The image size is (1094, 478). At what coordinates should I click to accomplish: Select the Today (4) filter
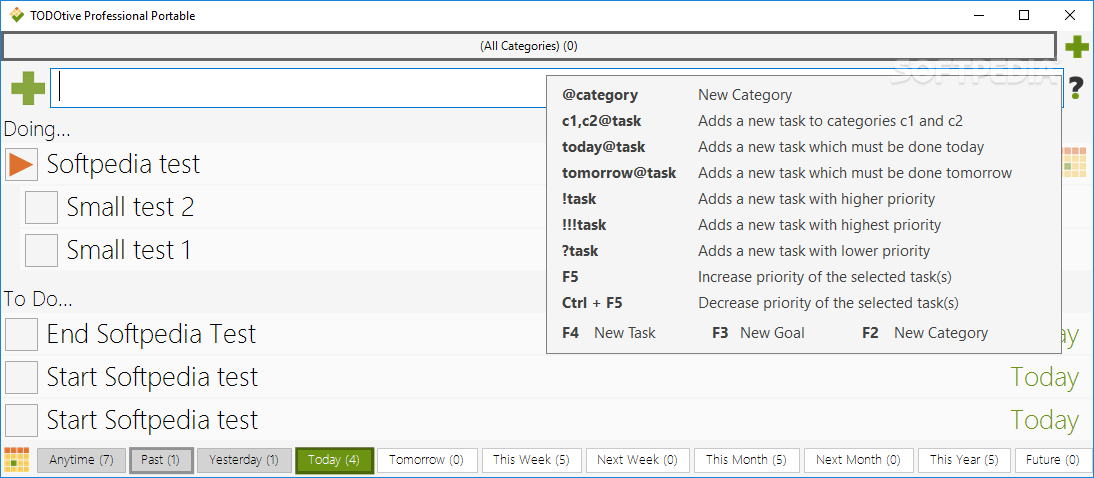(x=334, y=460)
